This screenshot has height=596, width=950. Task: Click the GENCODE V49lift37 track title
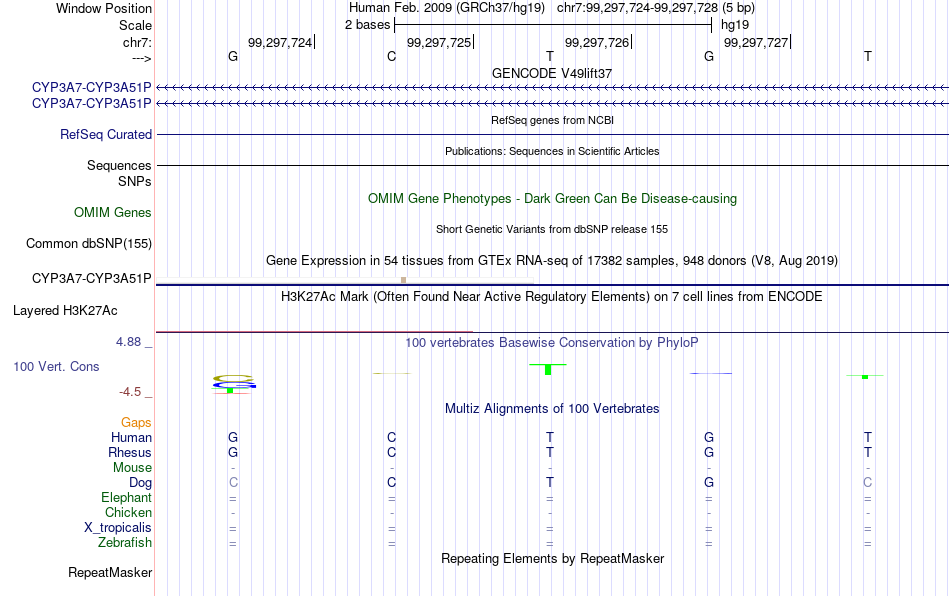point(552,73)
